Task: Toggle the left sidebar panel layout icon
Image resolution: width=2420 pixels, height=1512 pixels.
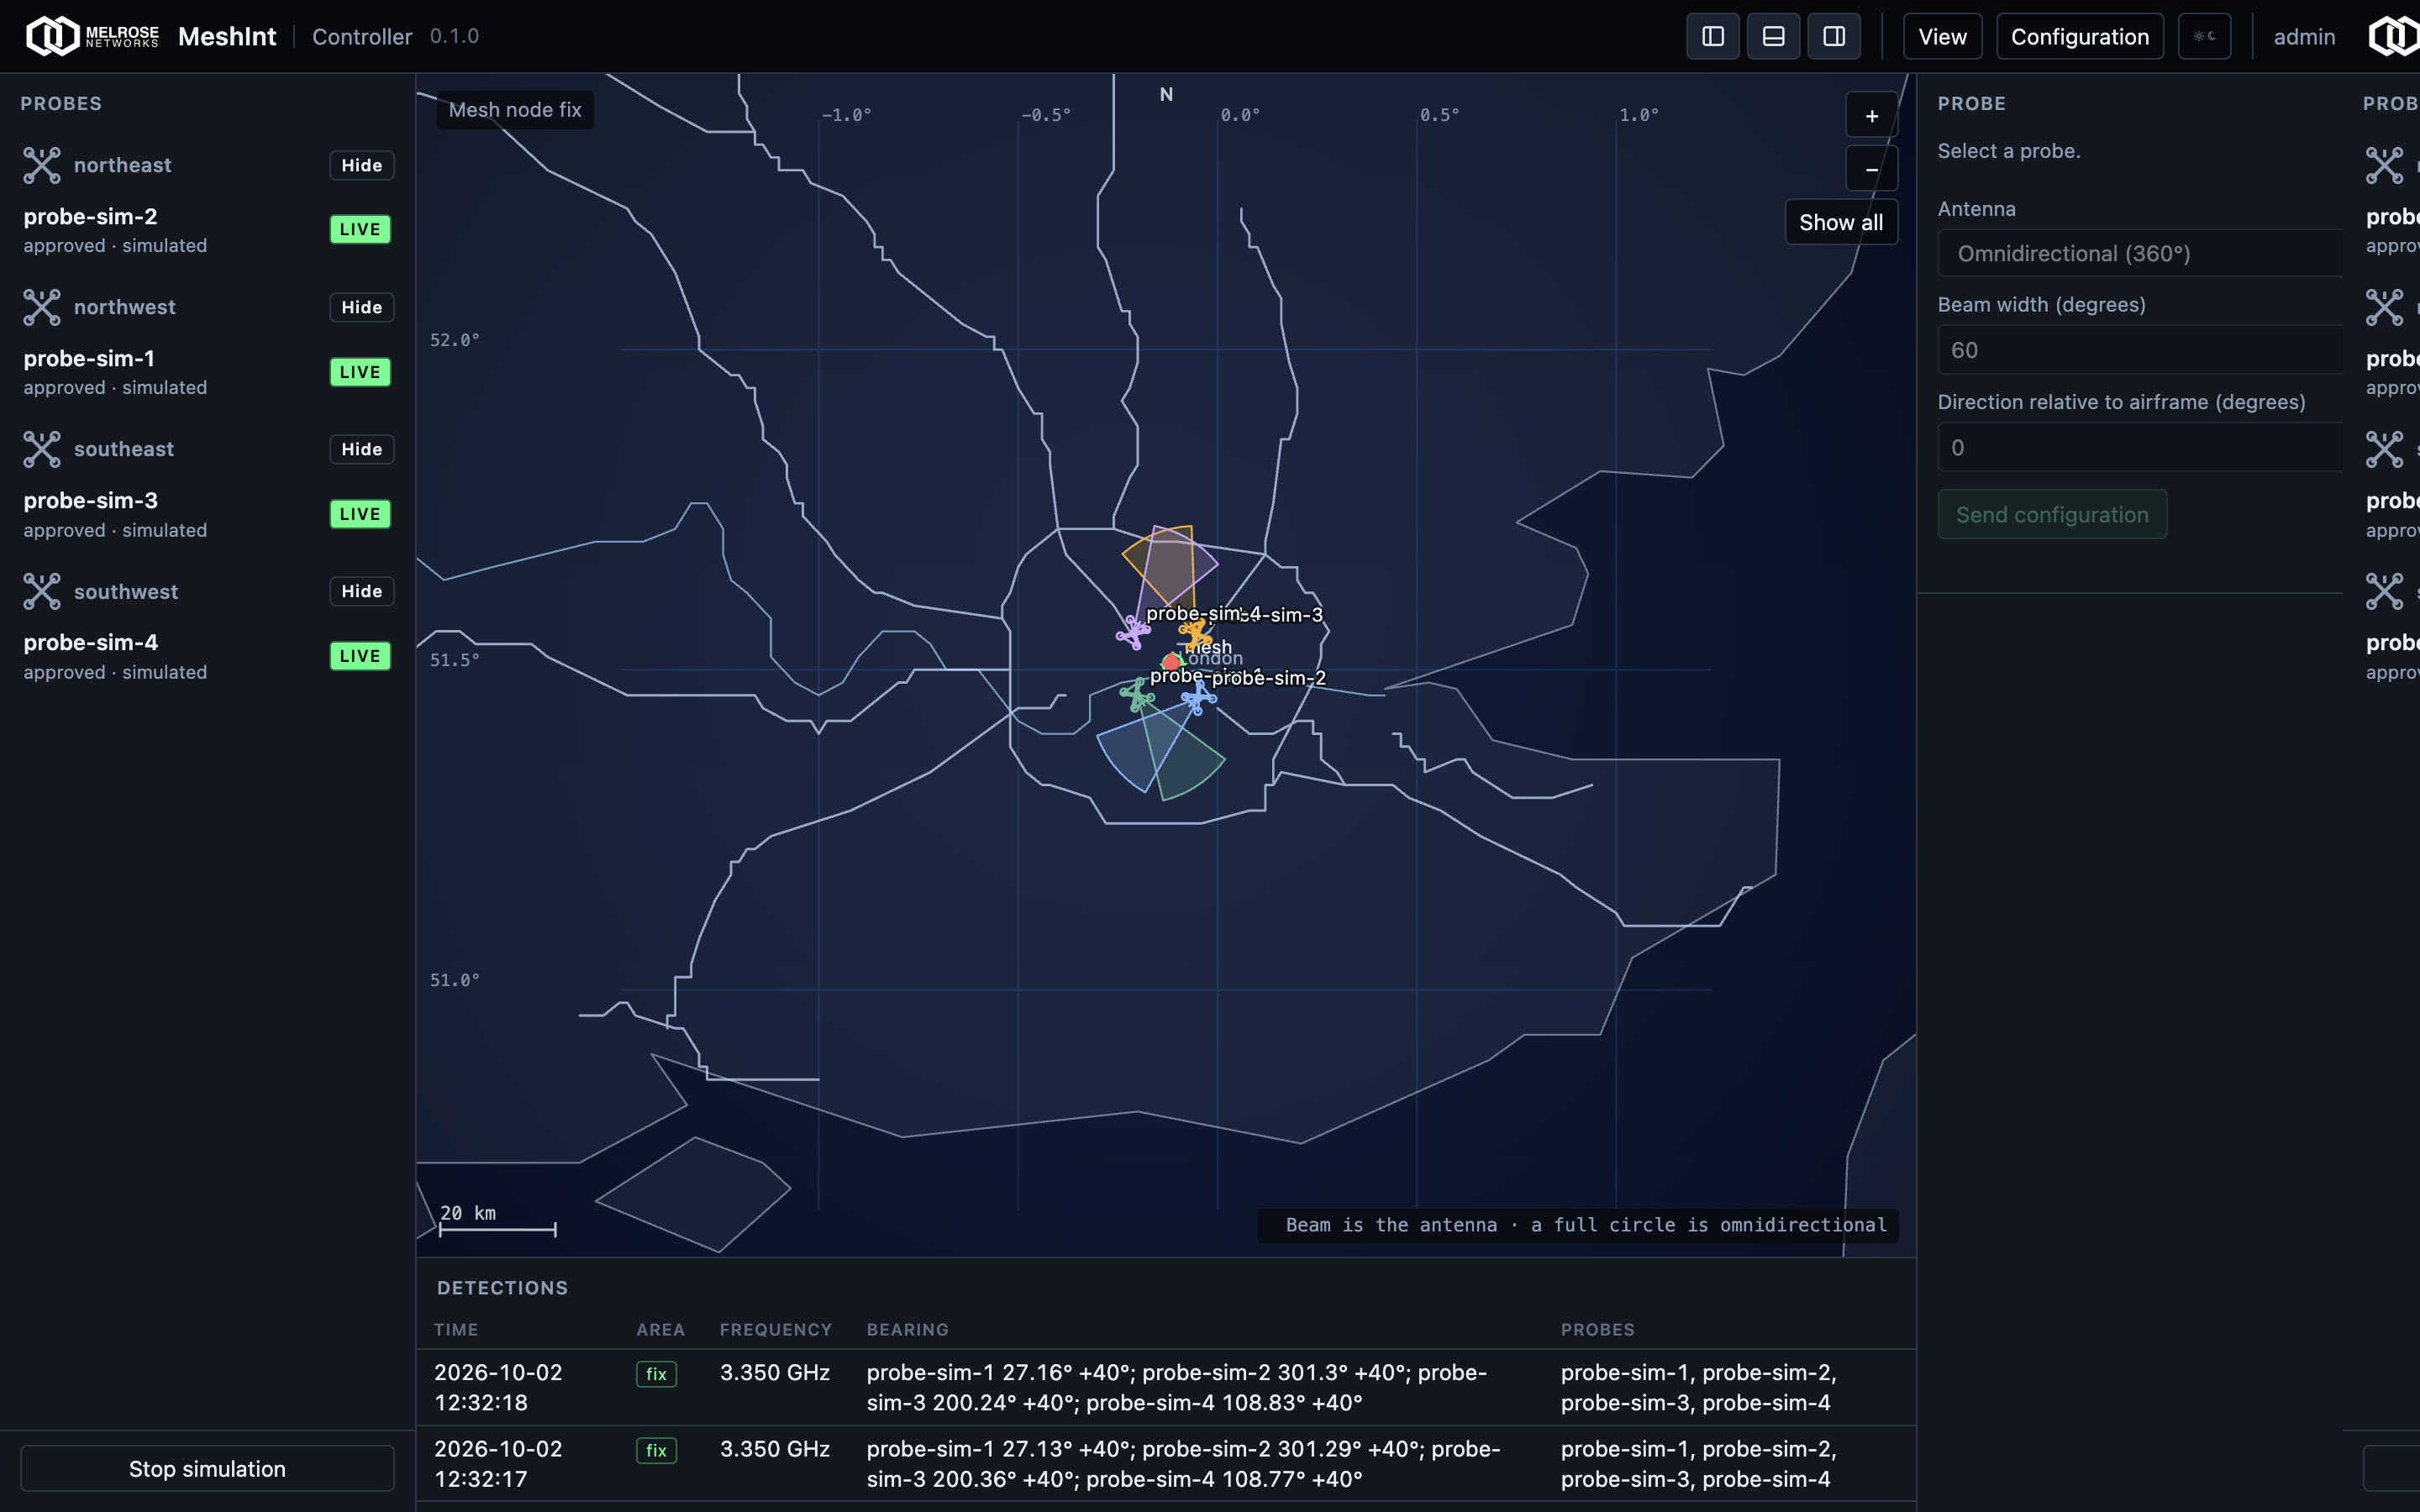Action: (1712, 37)
